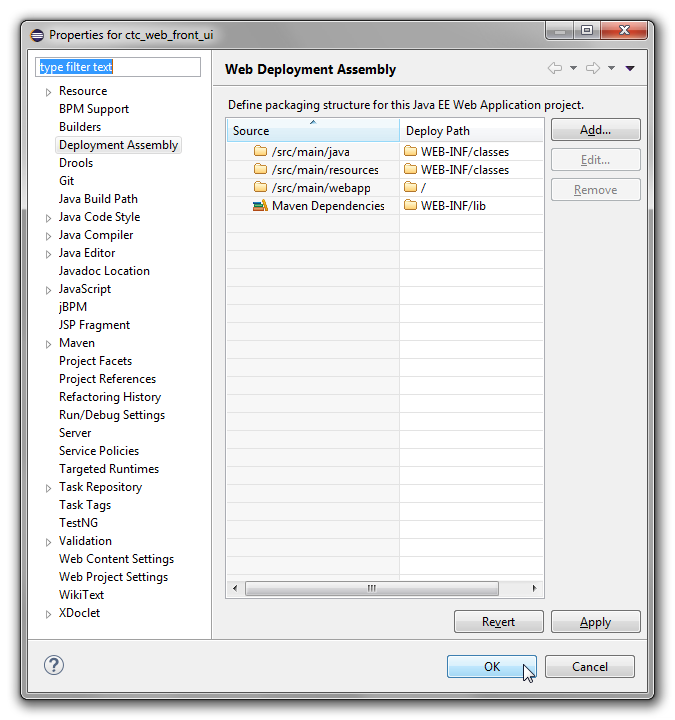The height and width of the screenshot is (720, 675).
Task: Select Java Build Path in the tree
Action: [98, 199]
